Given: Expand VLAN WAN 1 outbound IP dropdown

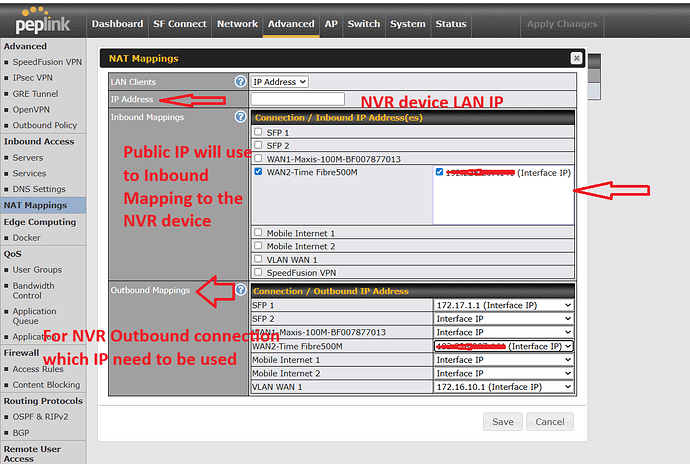Looking at the screenshot, I should (503, 386).
